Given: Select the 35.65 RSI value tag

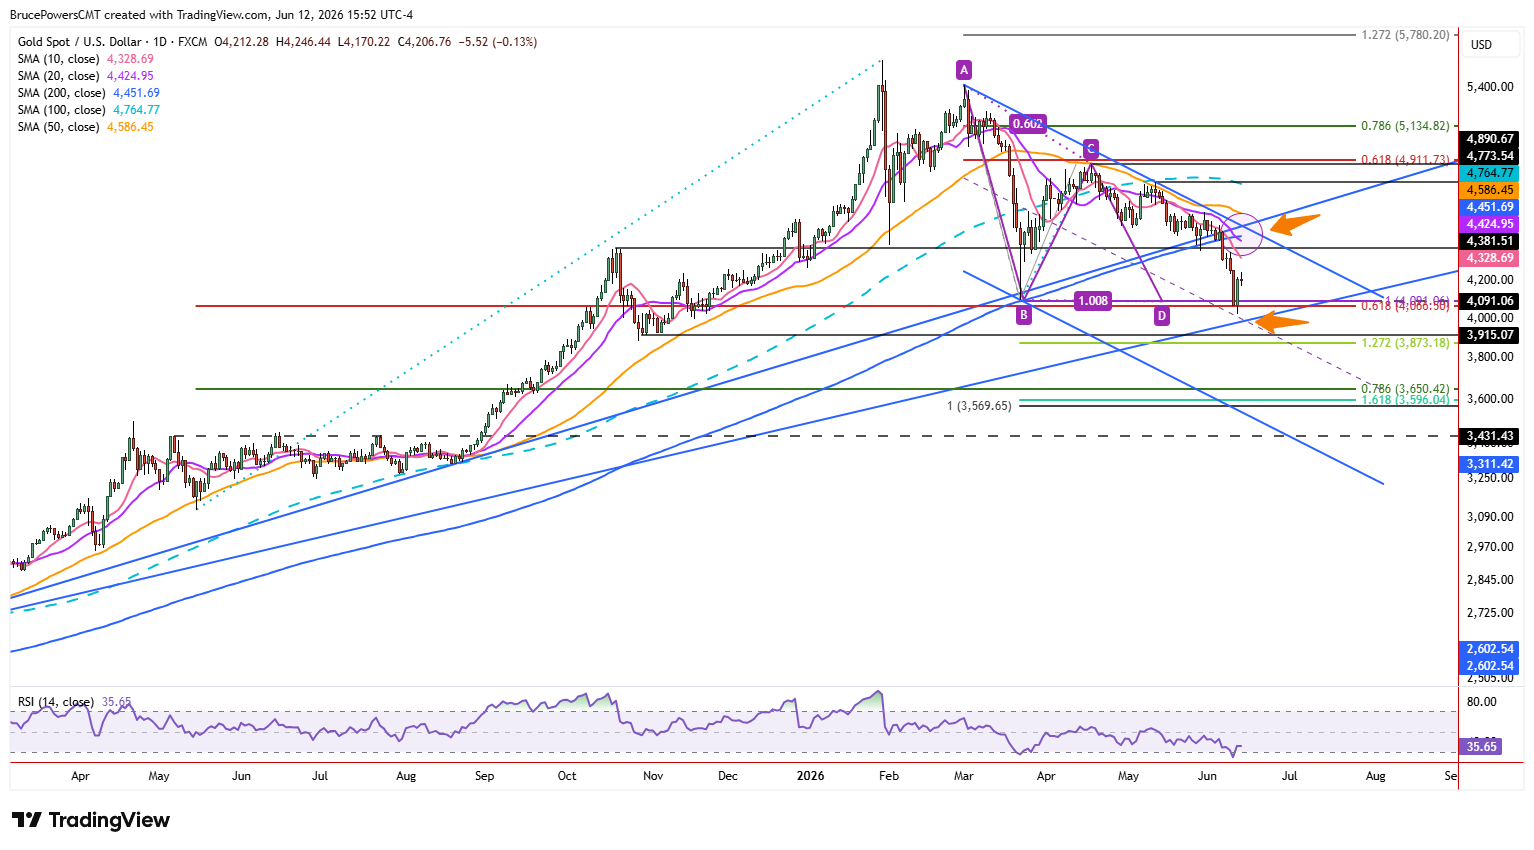Looking at the screenshot, I should [1482, 746].
